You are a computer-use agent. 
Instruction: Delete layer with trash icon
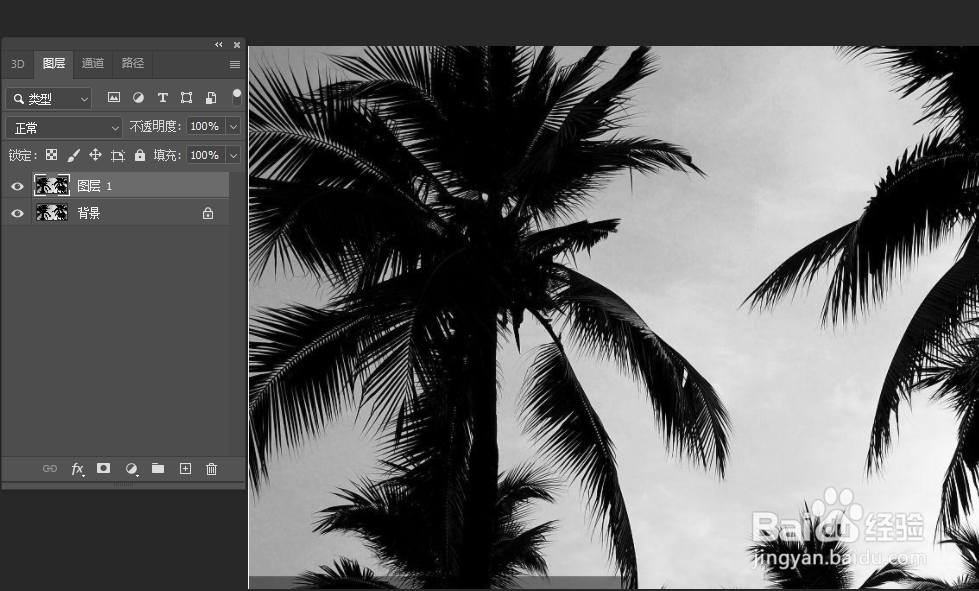(212, 469)
